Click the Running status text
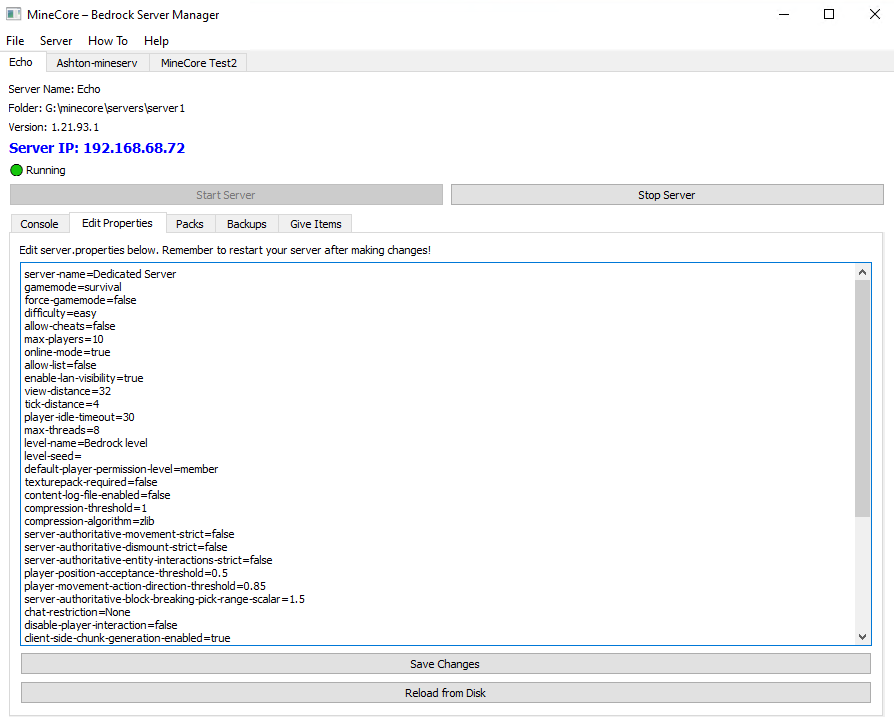894x723 pixels. tap(46, 170)
